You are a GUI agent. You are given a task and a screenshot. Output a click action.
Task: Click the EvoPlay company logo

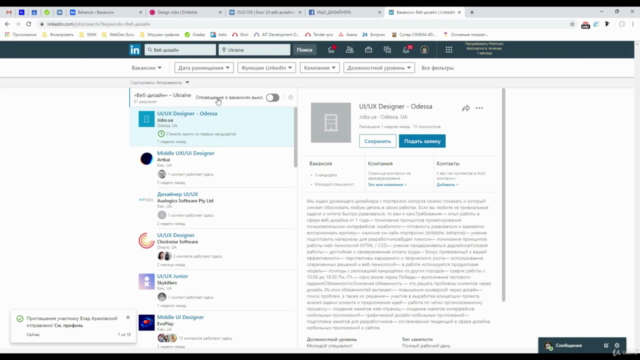point(147,322)
